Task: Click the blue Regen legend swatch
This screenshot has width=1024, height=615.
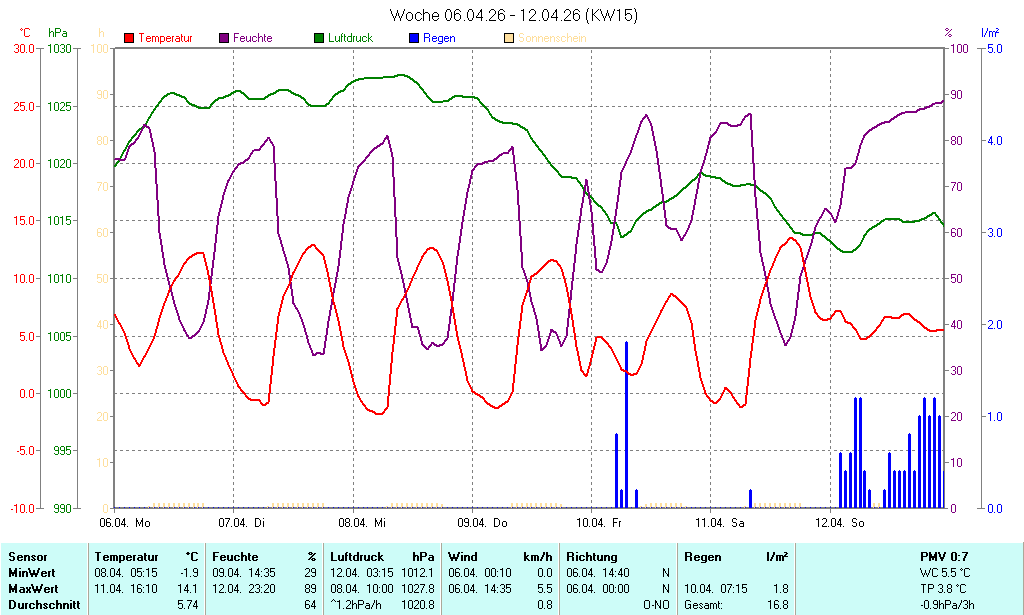Action: click(415, 38)
